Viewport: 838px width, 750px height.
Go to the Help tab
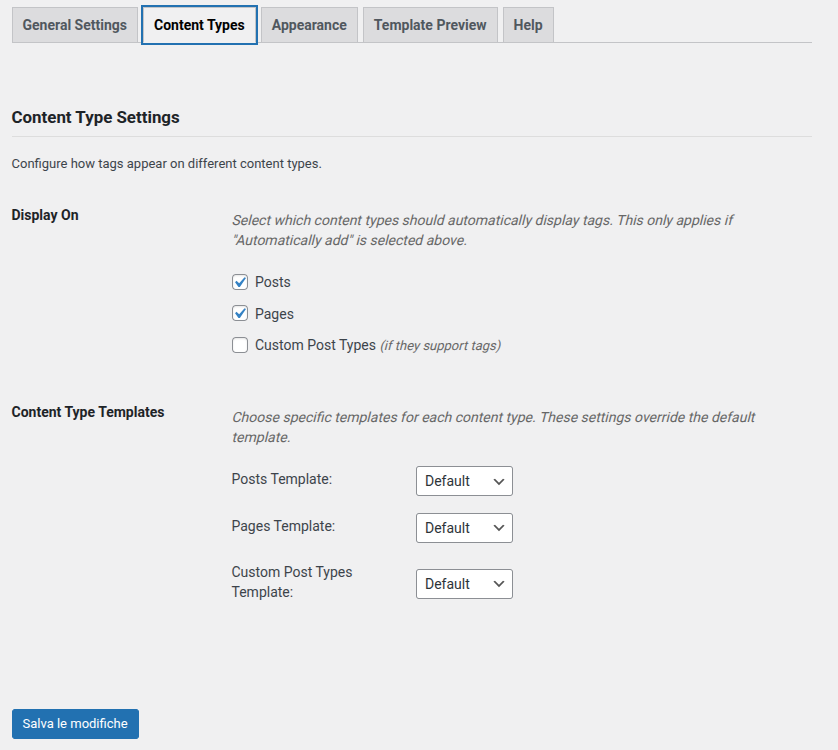[528, 25]
